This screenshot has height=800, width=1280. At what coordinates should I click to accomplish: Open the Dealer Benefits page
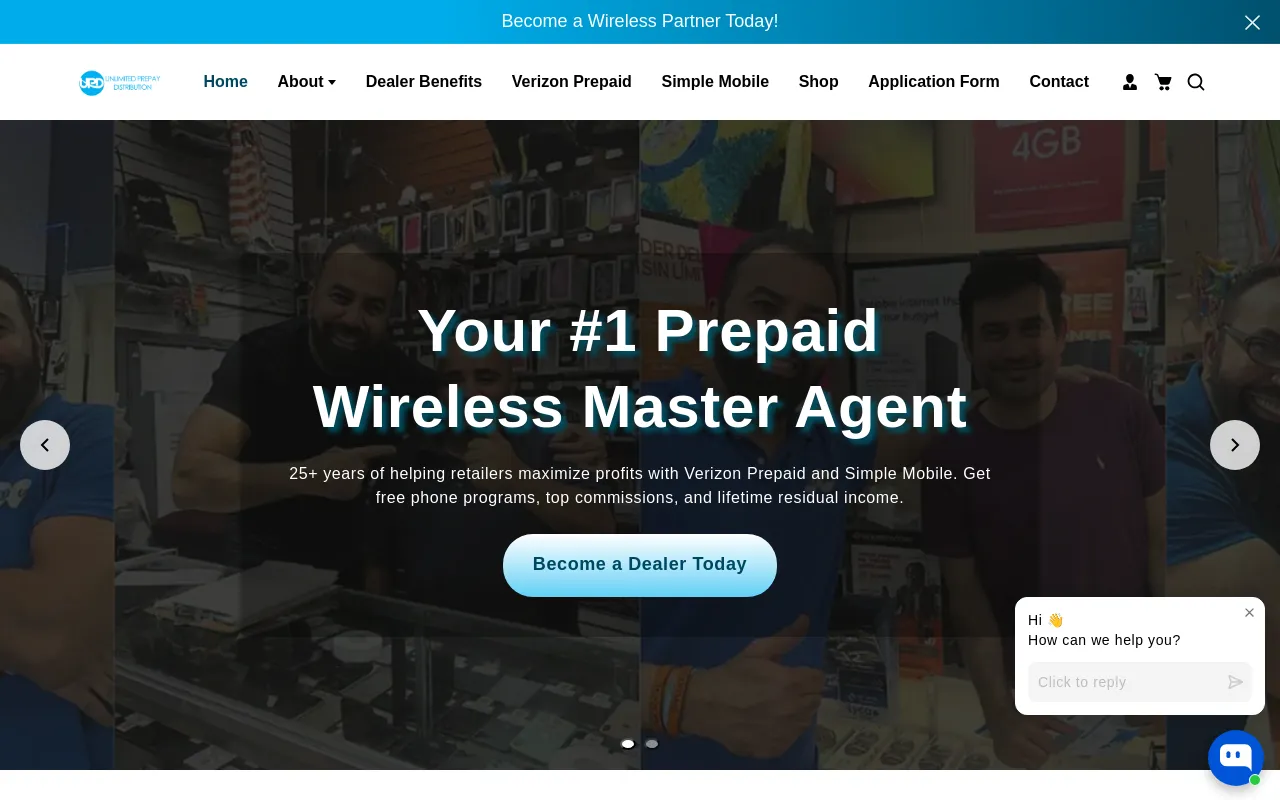(x=424, y=82)
